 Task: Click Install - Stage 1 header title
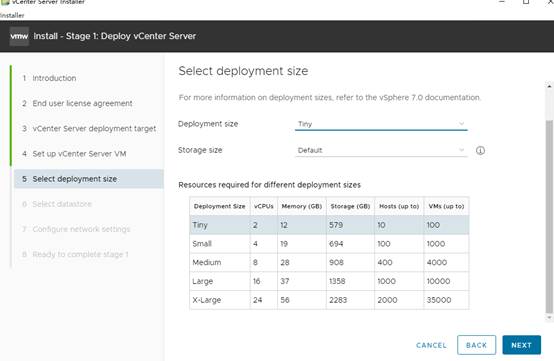click(x=114, y=36)
